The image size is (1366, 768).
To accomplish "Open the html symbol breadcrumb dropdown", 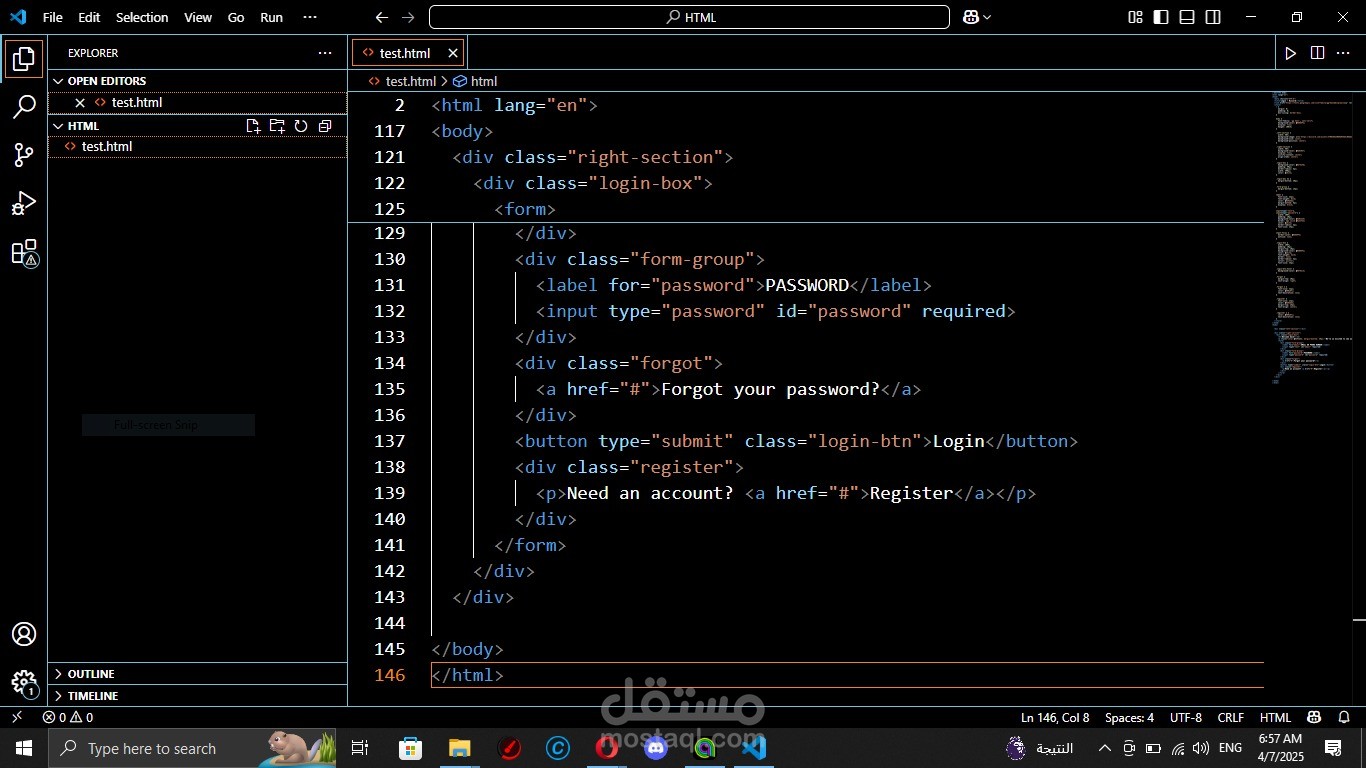I will point(475,81).
